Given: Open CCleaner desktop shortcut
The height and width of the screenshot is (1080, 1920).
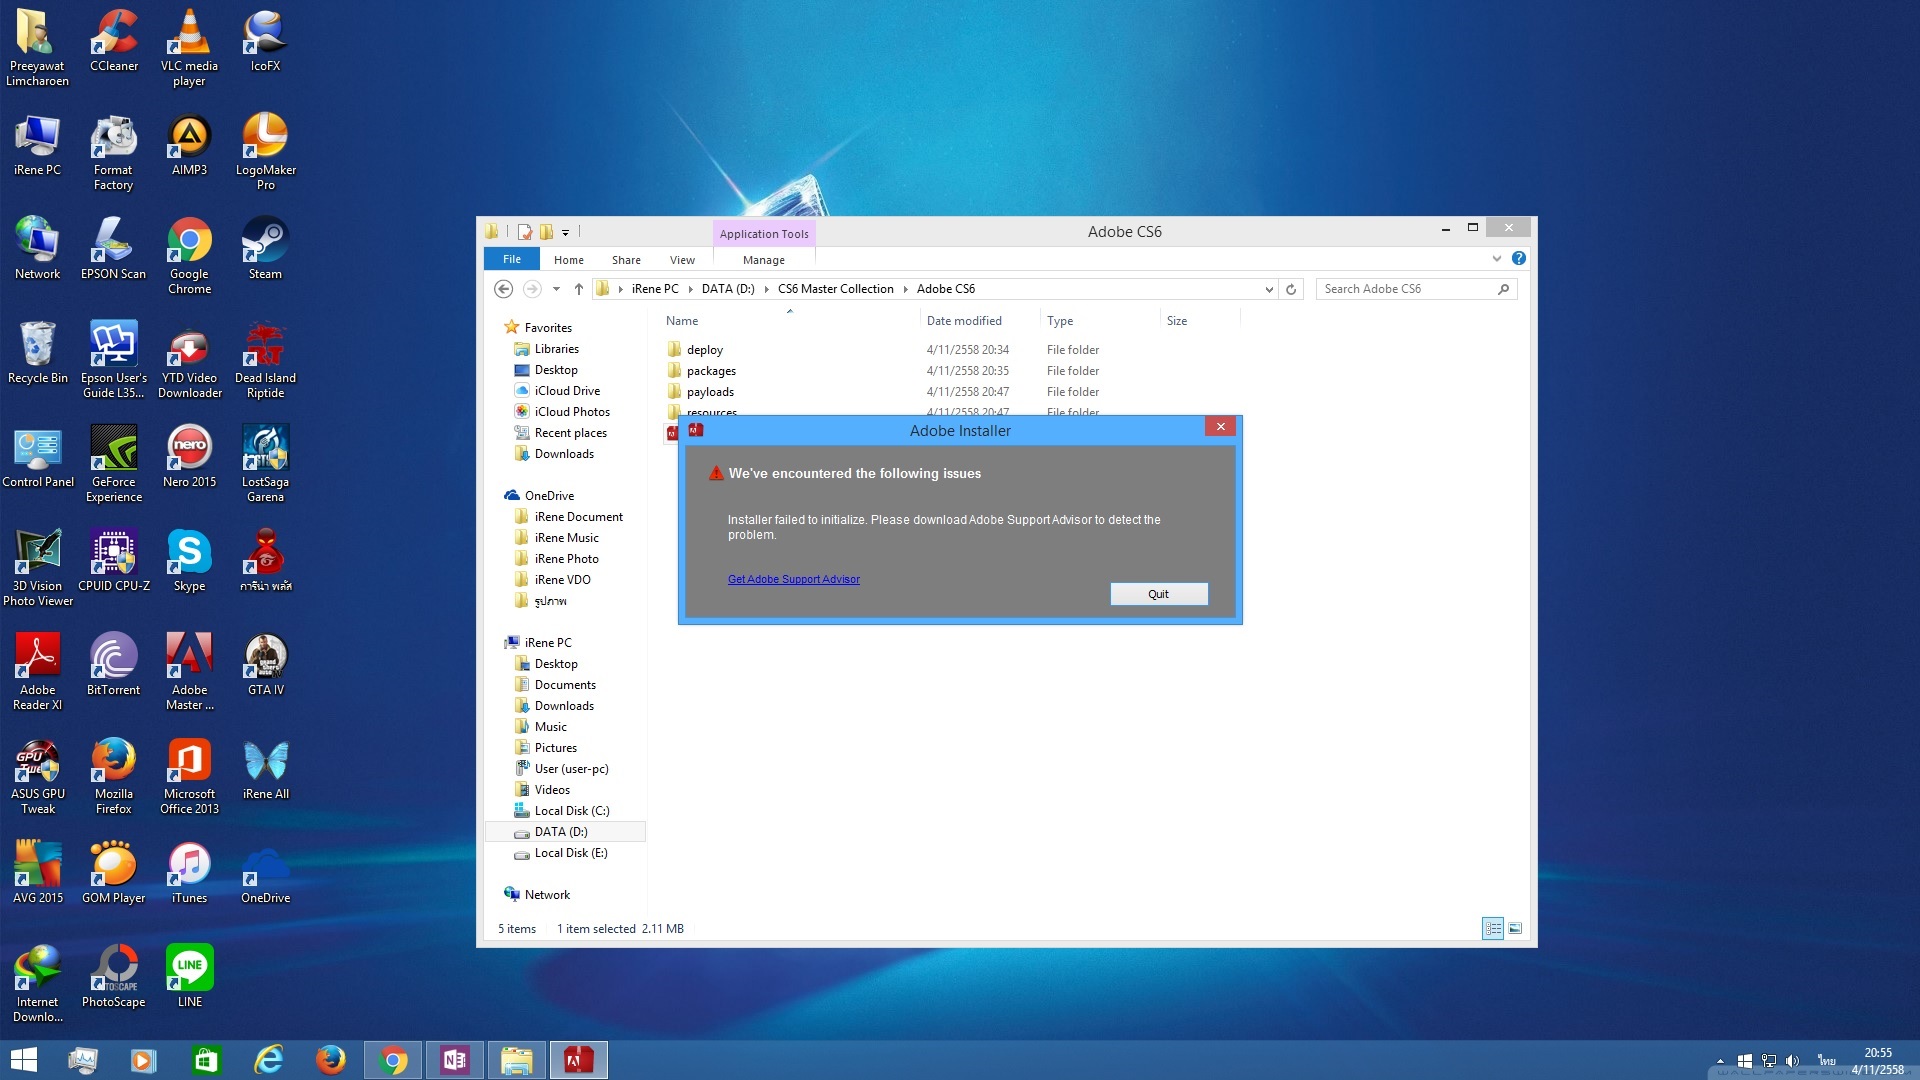Looking at the screenshot, I should [x=114, y=41].
